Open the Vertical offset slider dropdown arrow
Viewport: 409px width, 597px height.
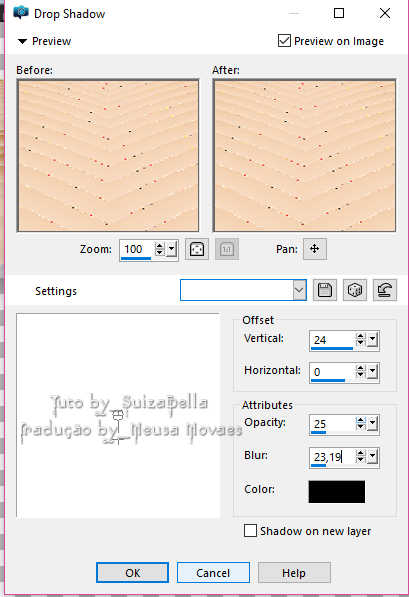pos(372,339)
